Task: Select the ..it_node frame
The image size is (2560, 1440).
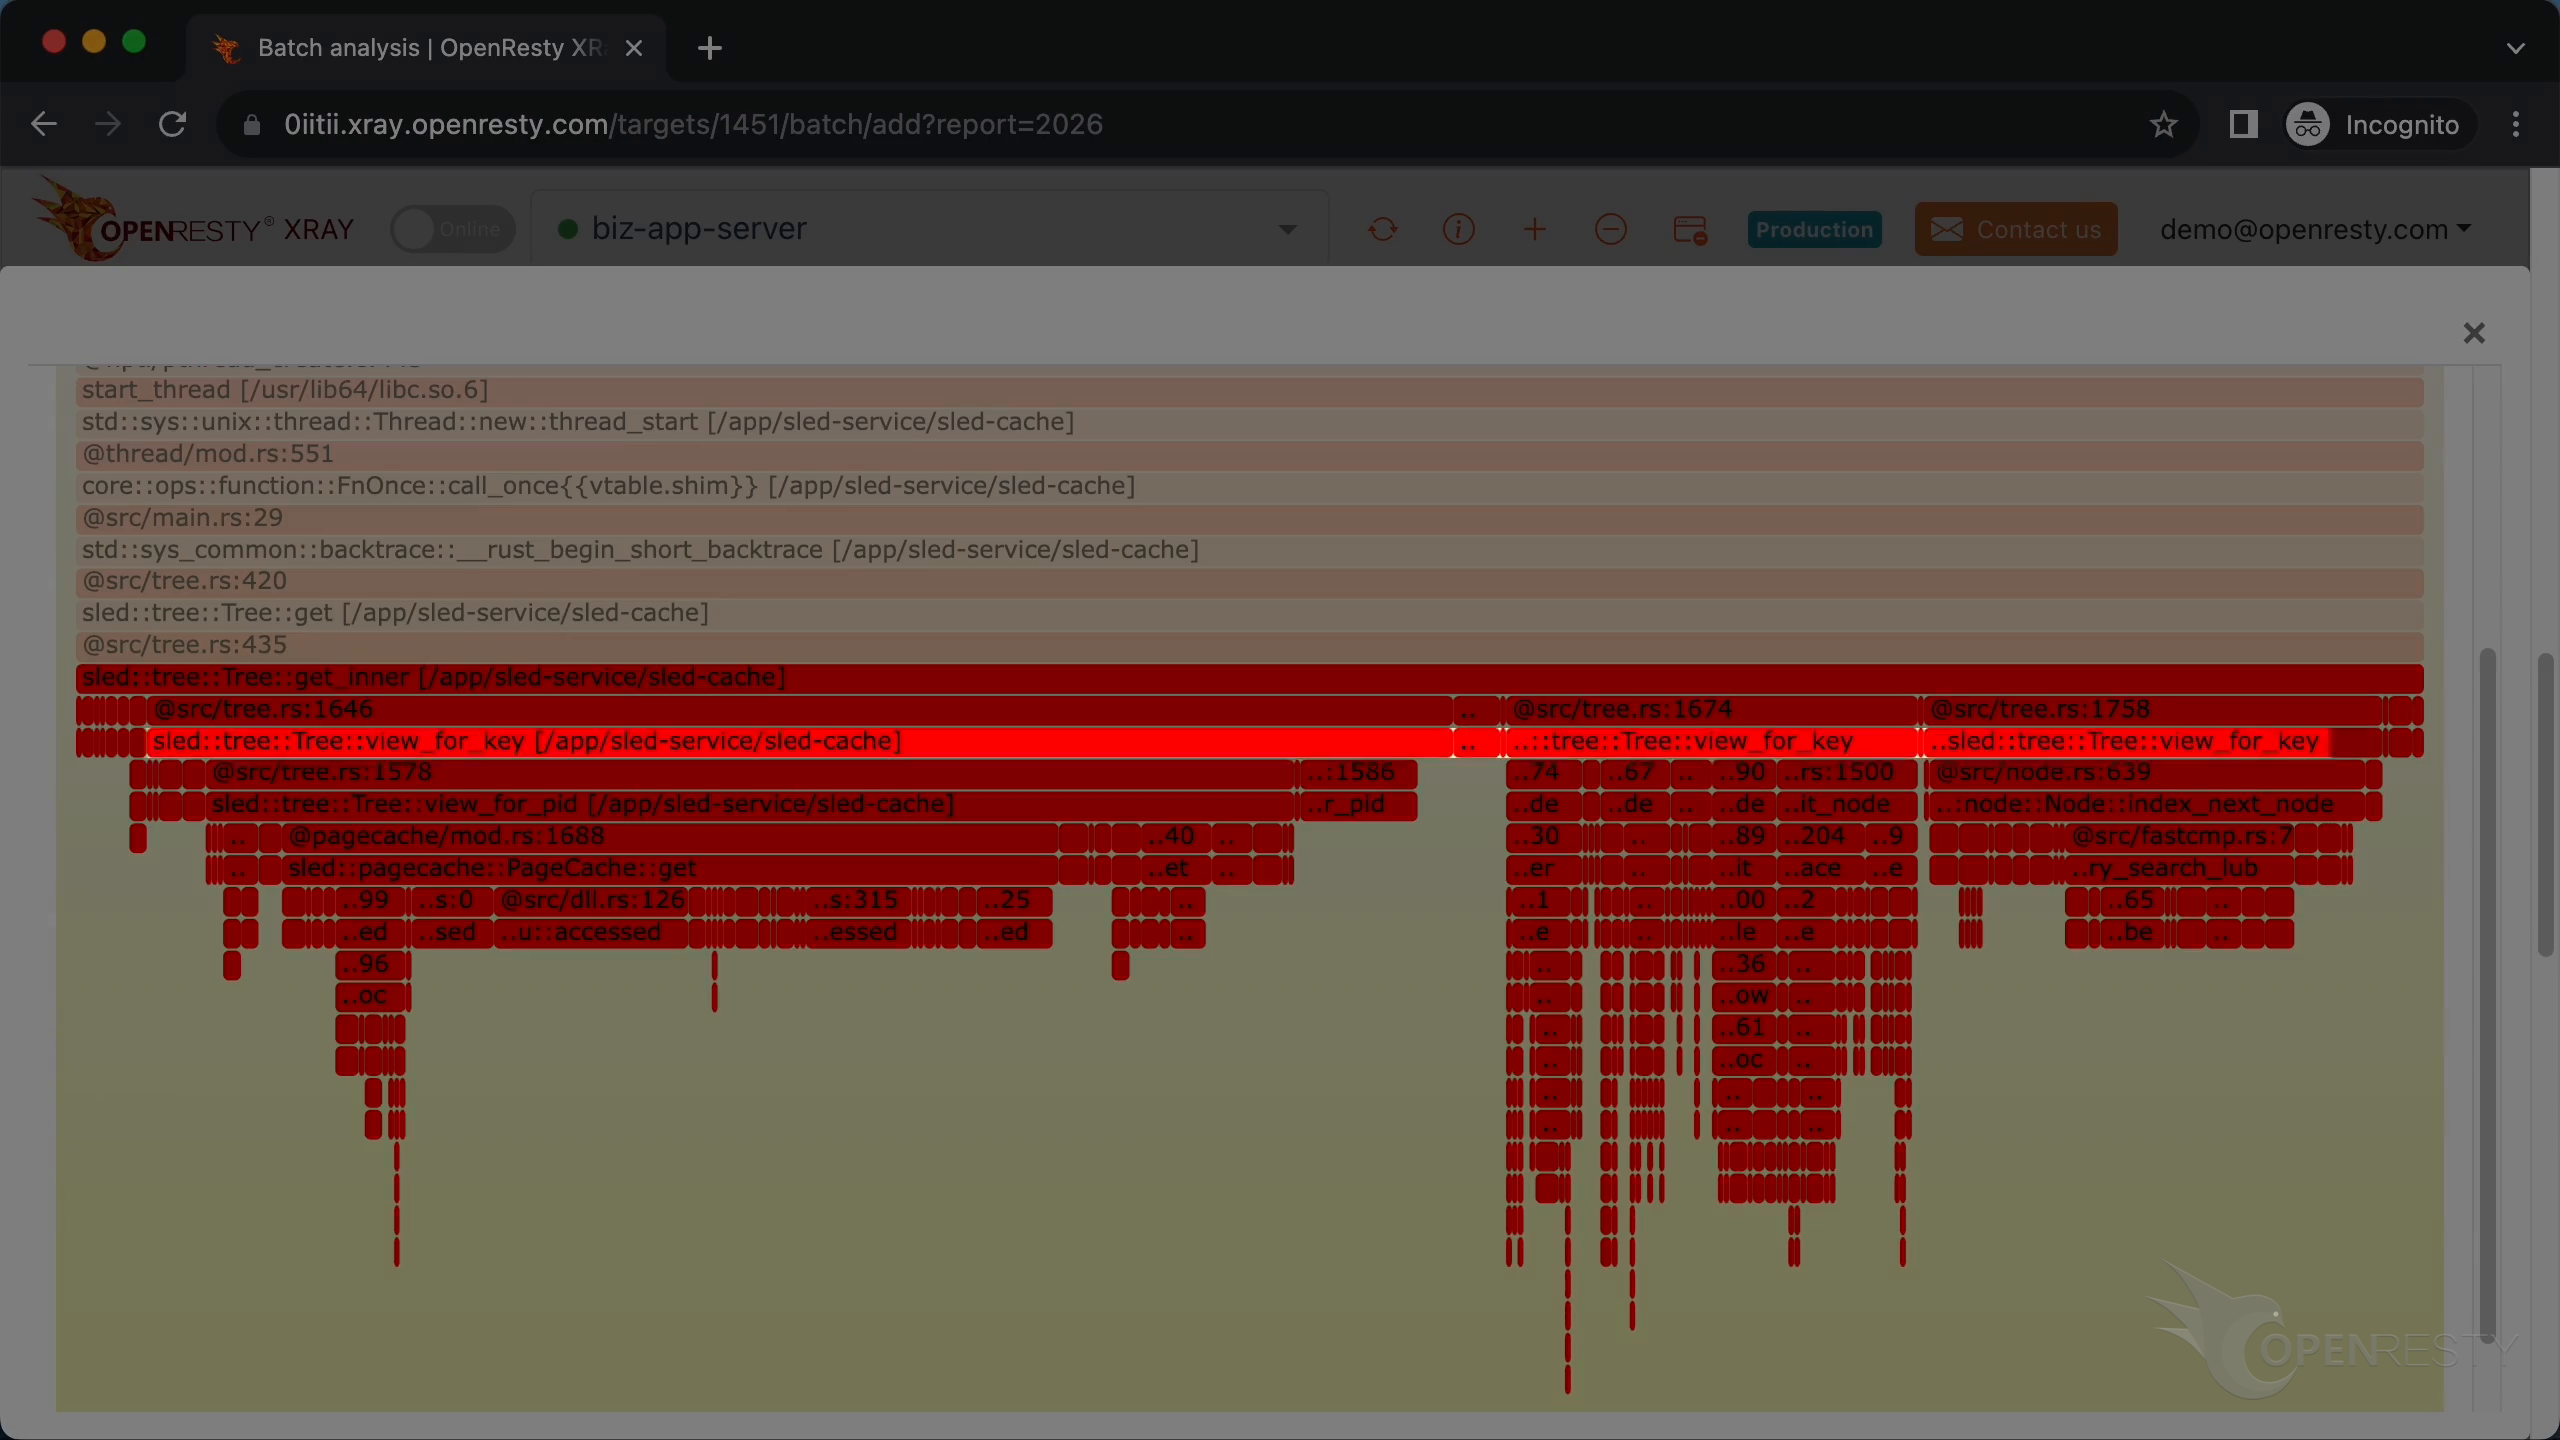Action: point(1847,804)
